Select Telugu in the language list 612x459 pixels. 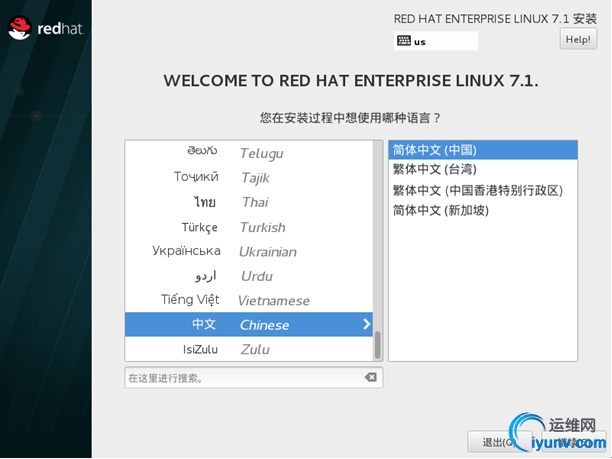click(249, 153)
